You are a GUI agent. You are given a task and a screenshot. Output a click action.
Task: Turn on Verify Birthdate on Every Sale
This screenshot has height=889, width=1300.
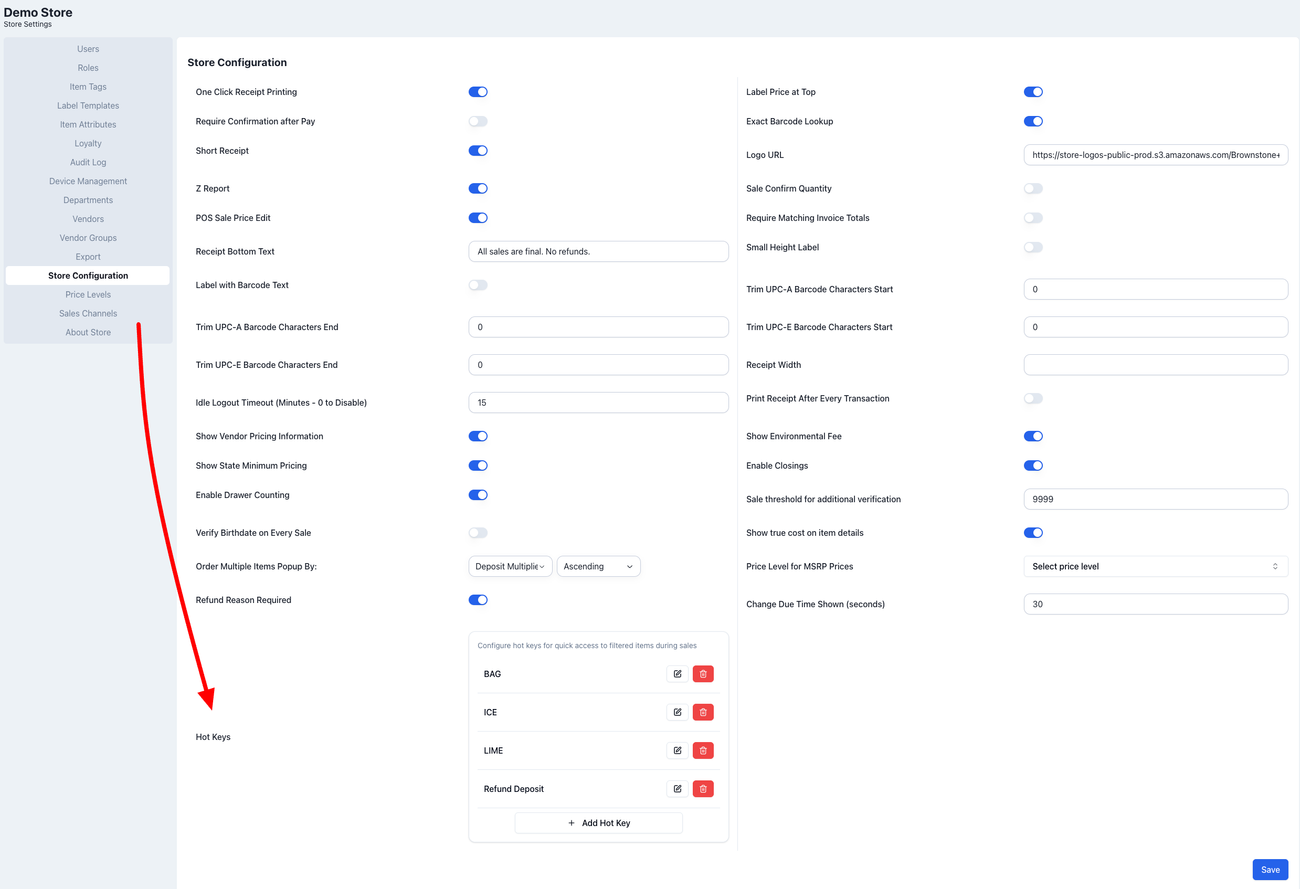[x=478, y=533]
